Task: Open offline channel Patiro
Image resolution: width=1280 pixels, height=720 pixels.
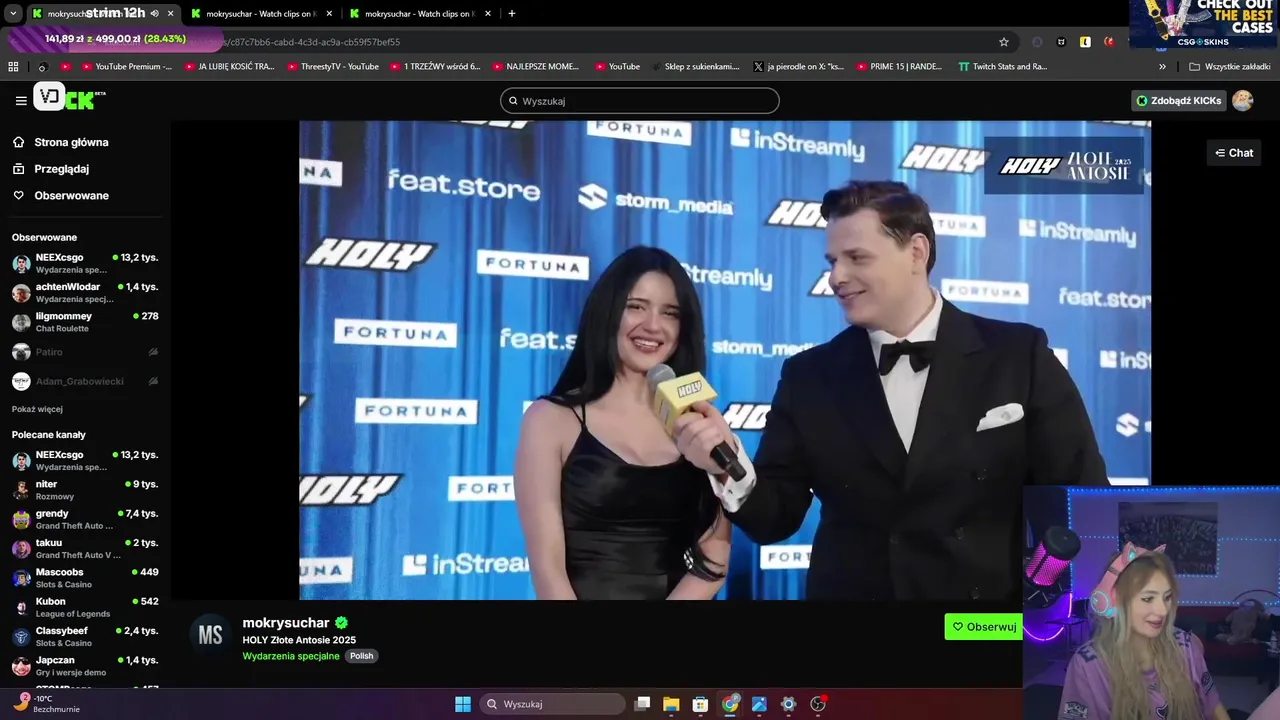Action: [85, 352]
